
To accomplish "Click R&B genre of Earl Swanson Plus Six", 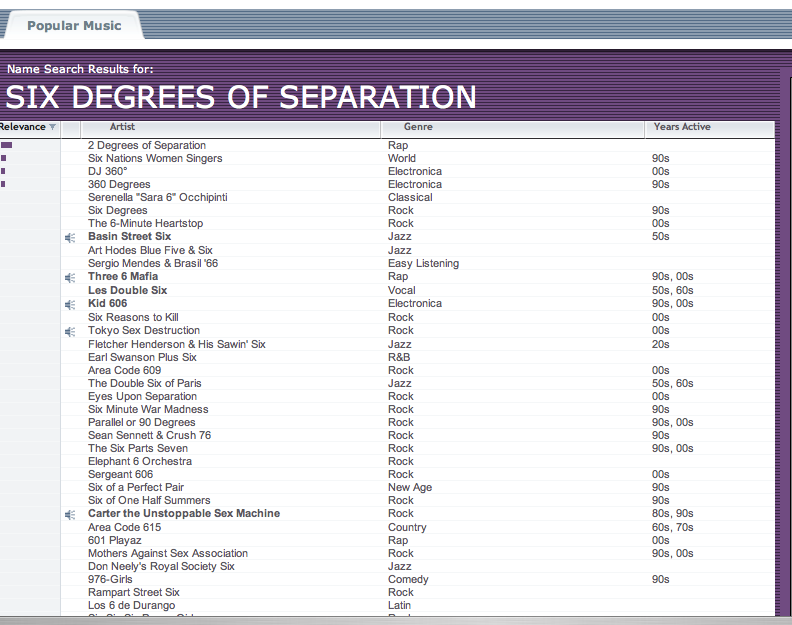I will point(399,357).
